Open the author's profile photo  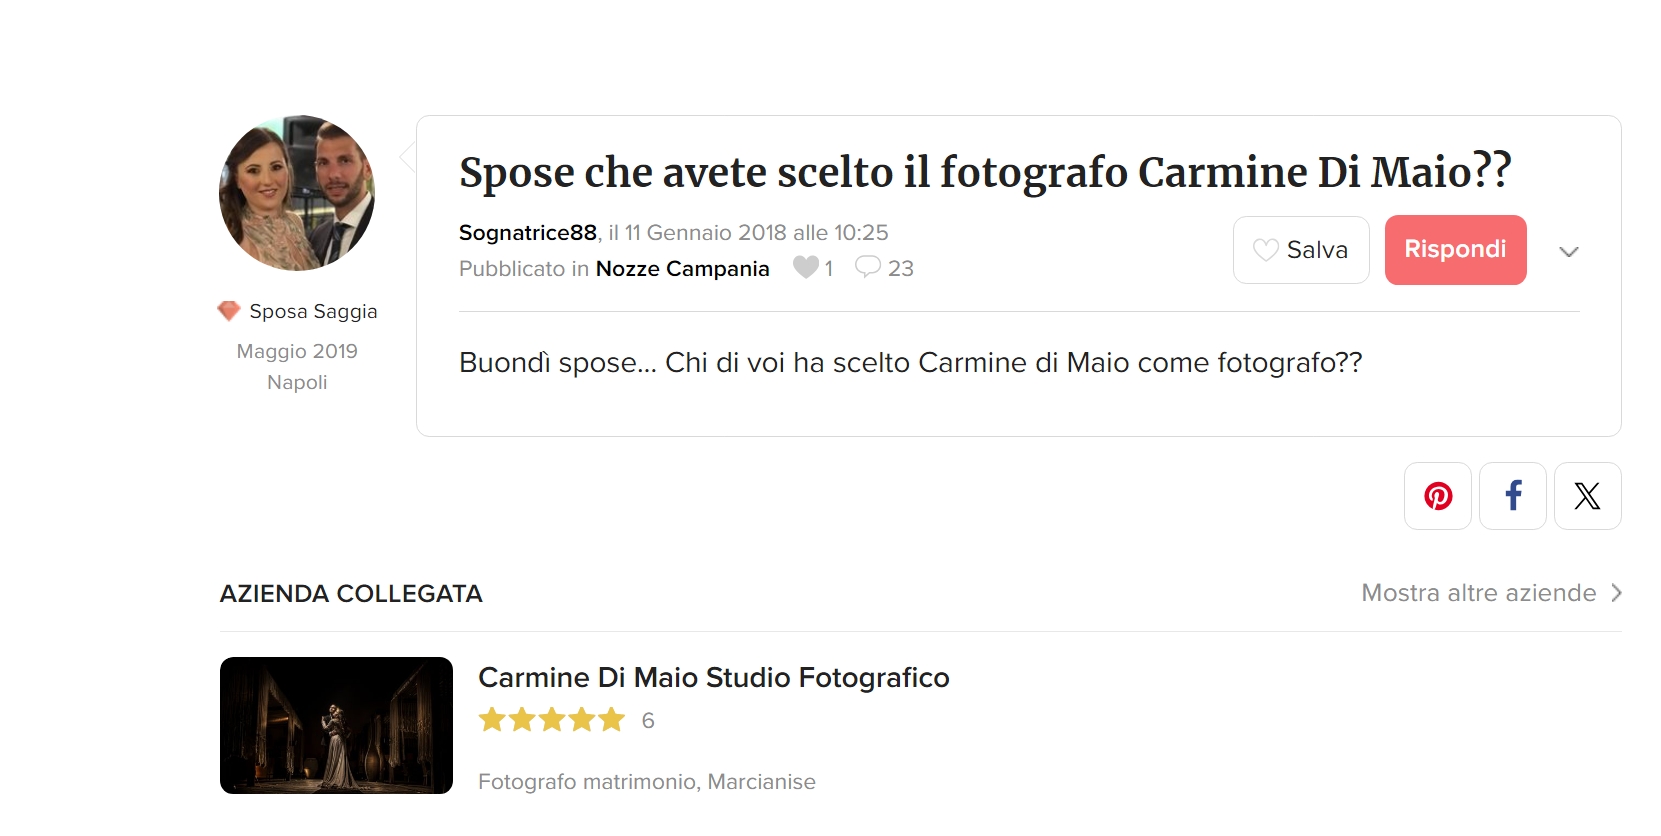[x=297, y=193]
